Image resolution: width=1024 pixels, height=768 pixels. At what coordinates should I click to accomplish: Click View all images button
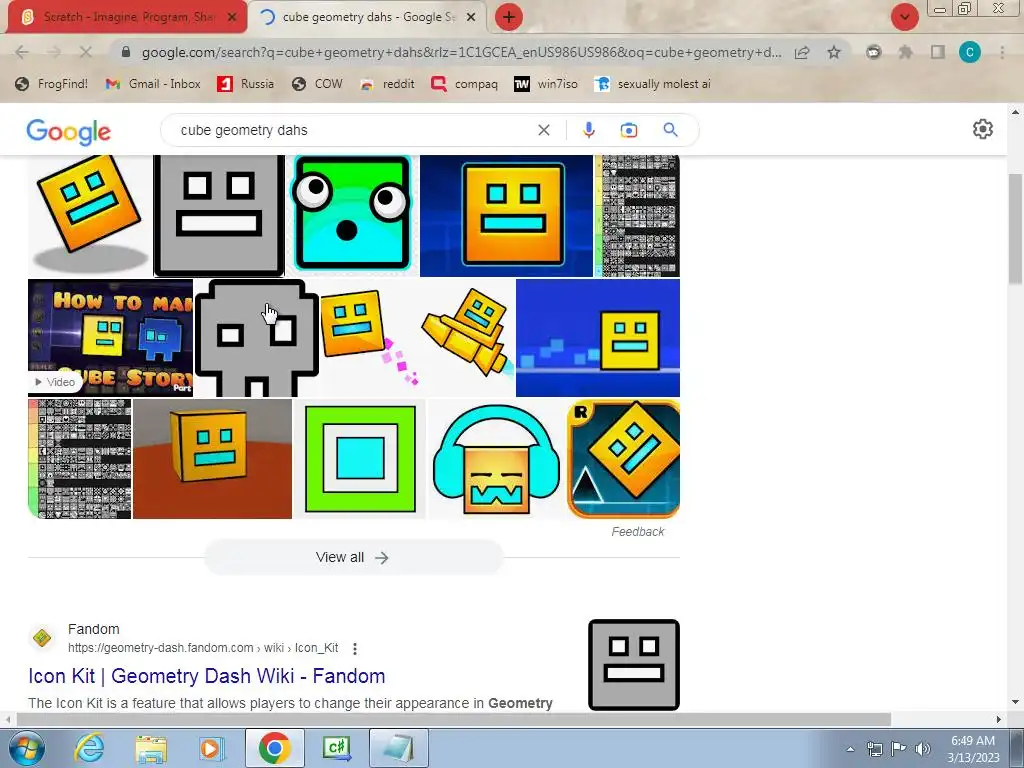(x=353, y=557)
